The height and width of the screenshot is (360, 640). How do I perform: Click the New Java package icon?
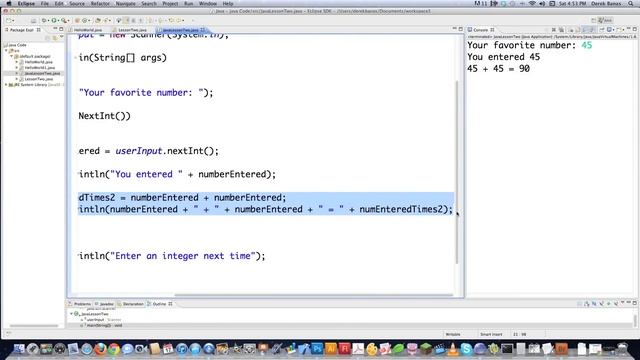(77, 20)
